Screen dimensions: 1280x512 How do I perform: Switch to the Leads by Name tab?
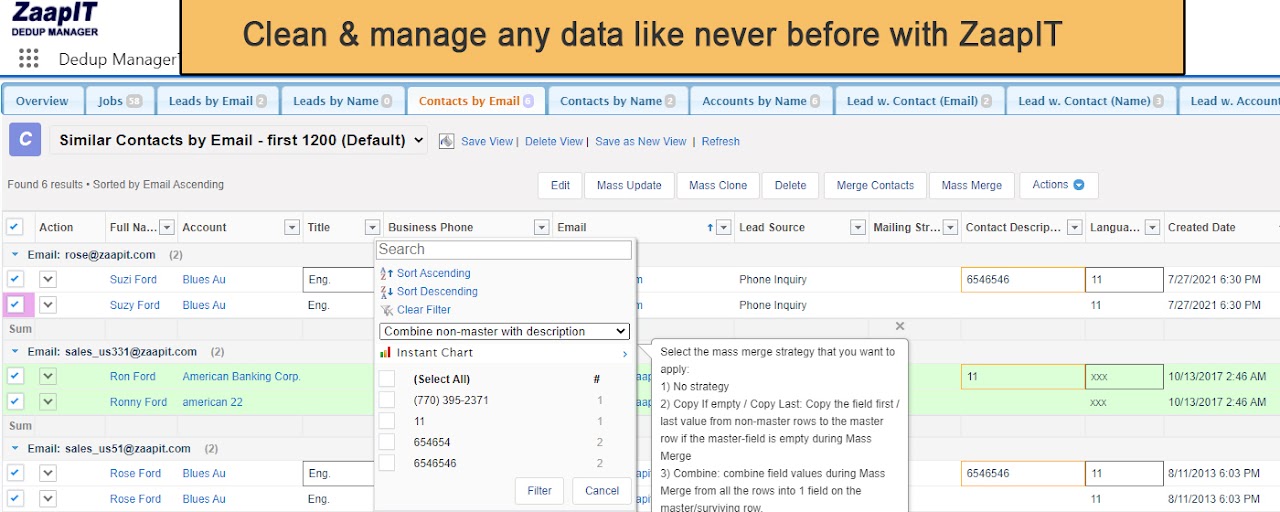342,101
